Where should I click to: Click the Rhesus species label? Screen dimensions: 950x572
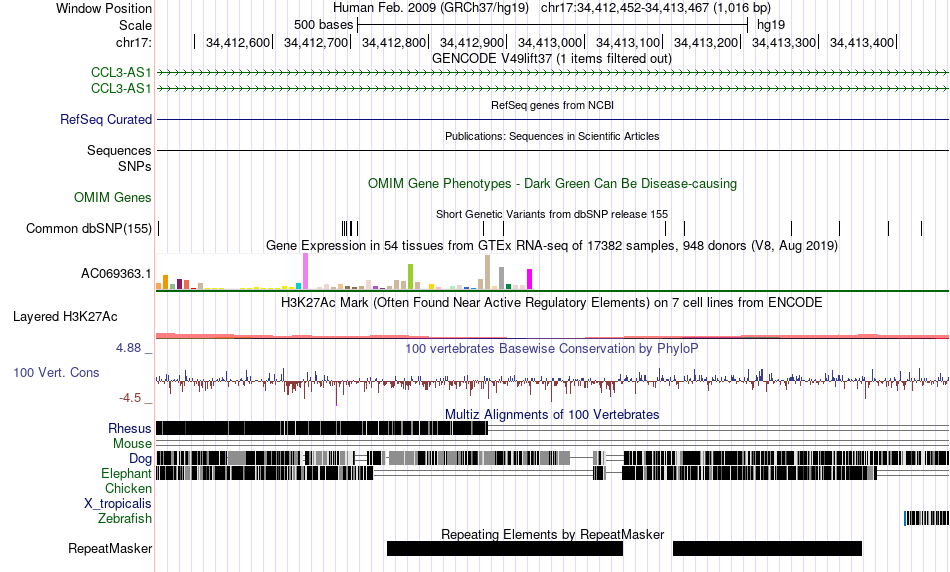(130, 428)
